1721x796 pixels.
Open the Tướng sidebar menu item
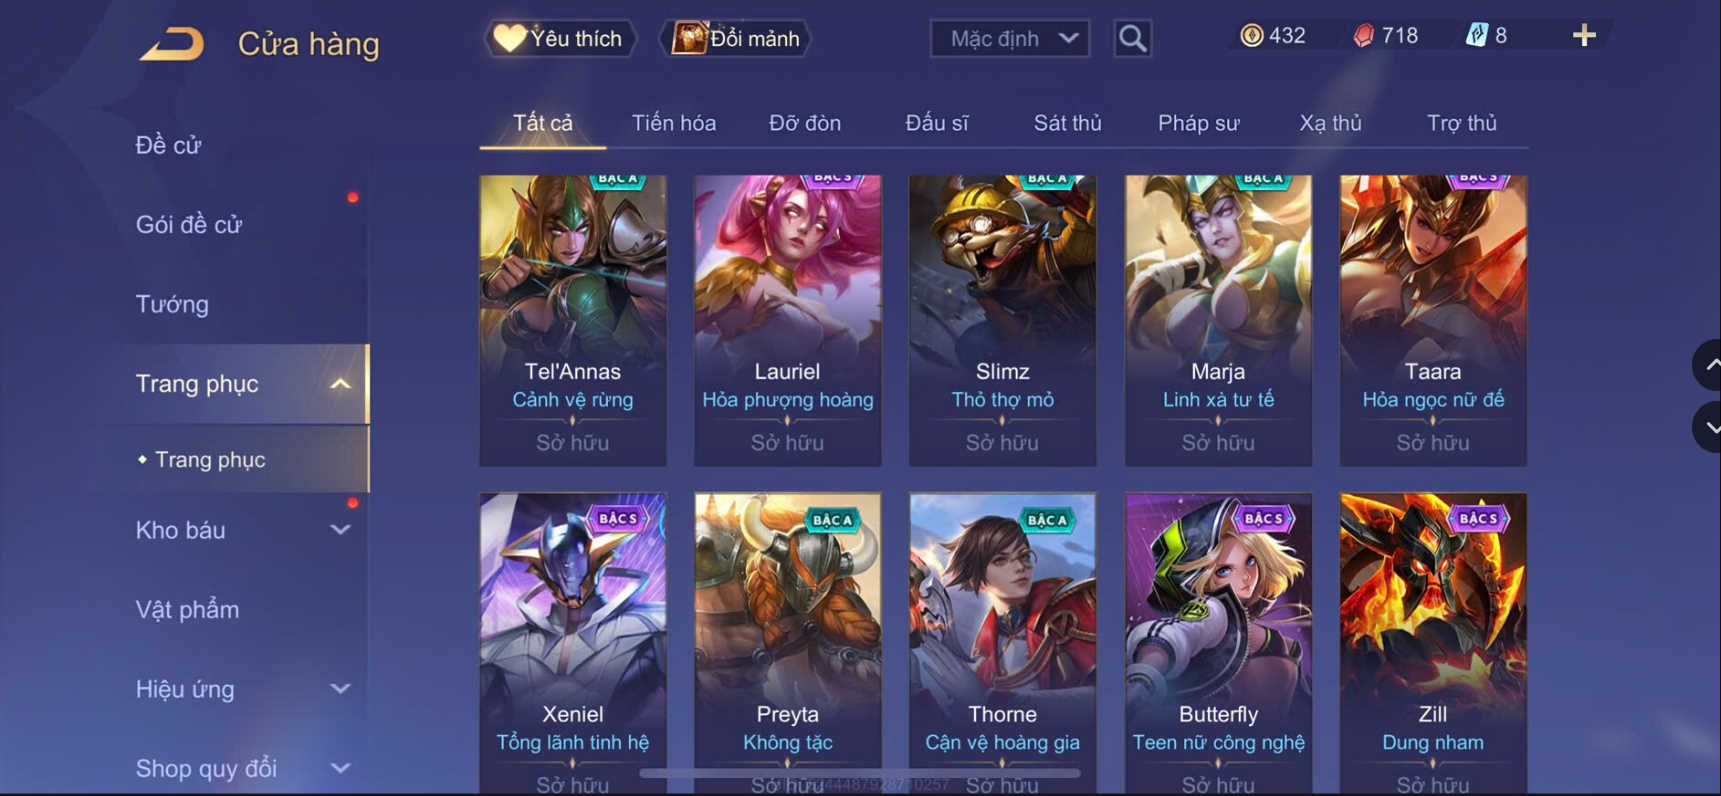[x=172, y=304]
